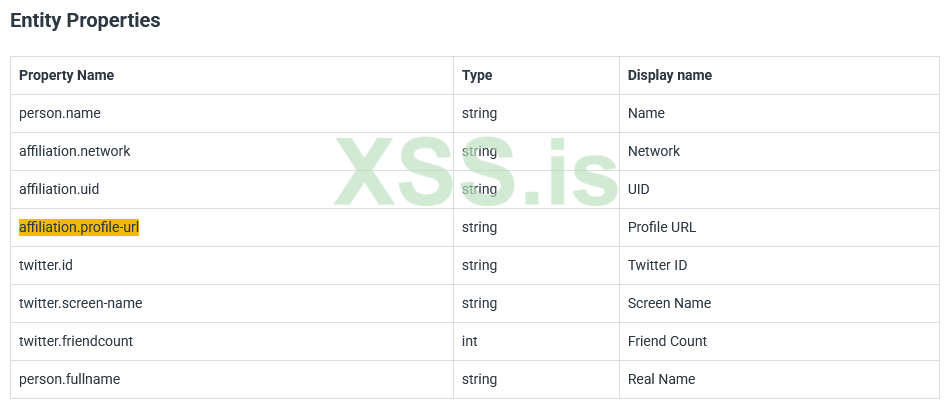Viewport: 952px width, 410px height.
Task: Select the Type column header
Action: click(477, 75)
